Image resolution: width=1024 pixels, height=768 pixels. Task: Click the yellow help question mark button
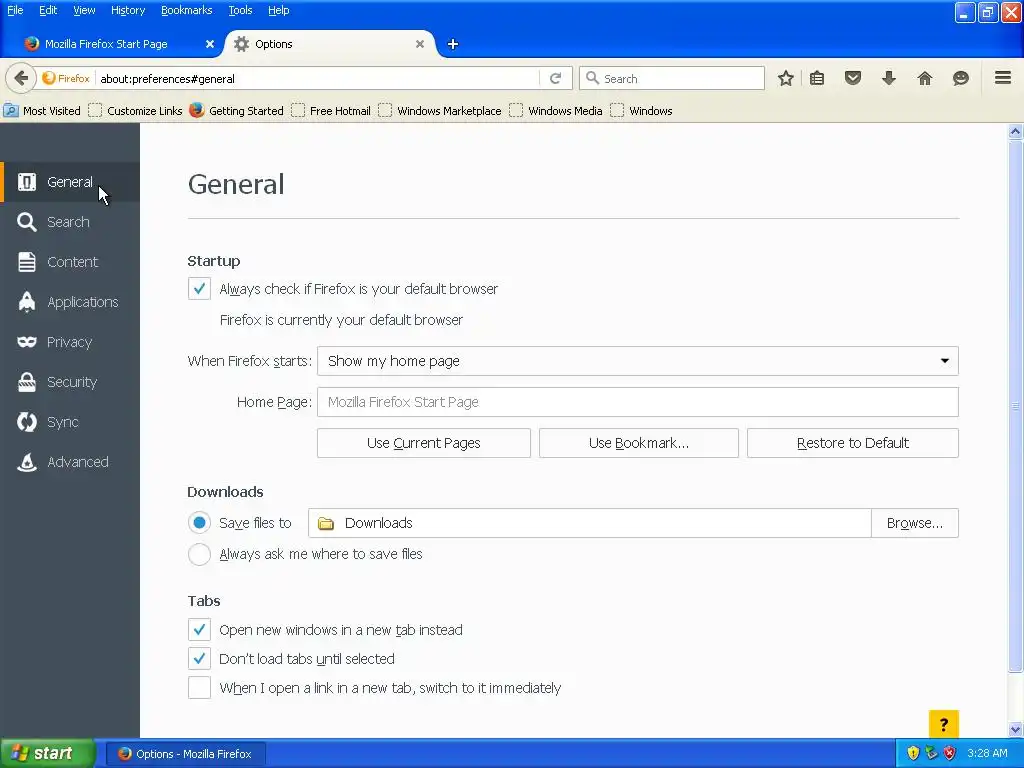pos(944,724)
